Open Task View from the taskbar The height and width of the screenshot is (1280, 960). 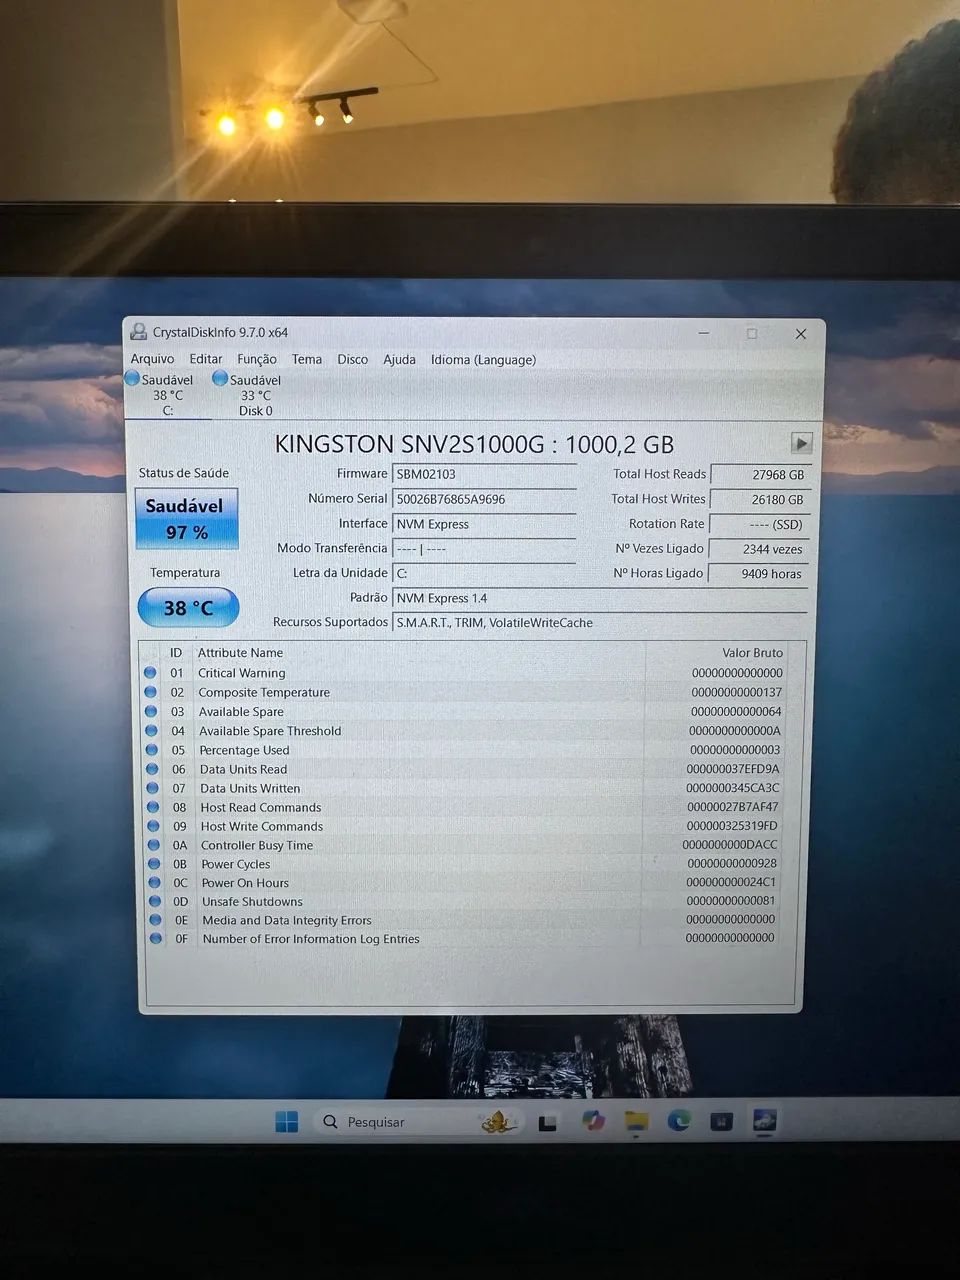pyautogui.click(x=547, y=1122)
